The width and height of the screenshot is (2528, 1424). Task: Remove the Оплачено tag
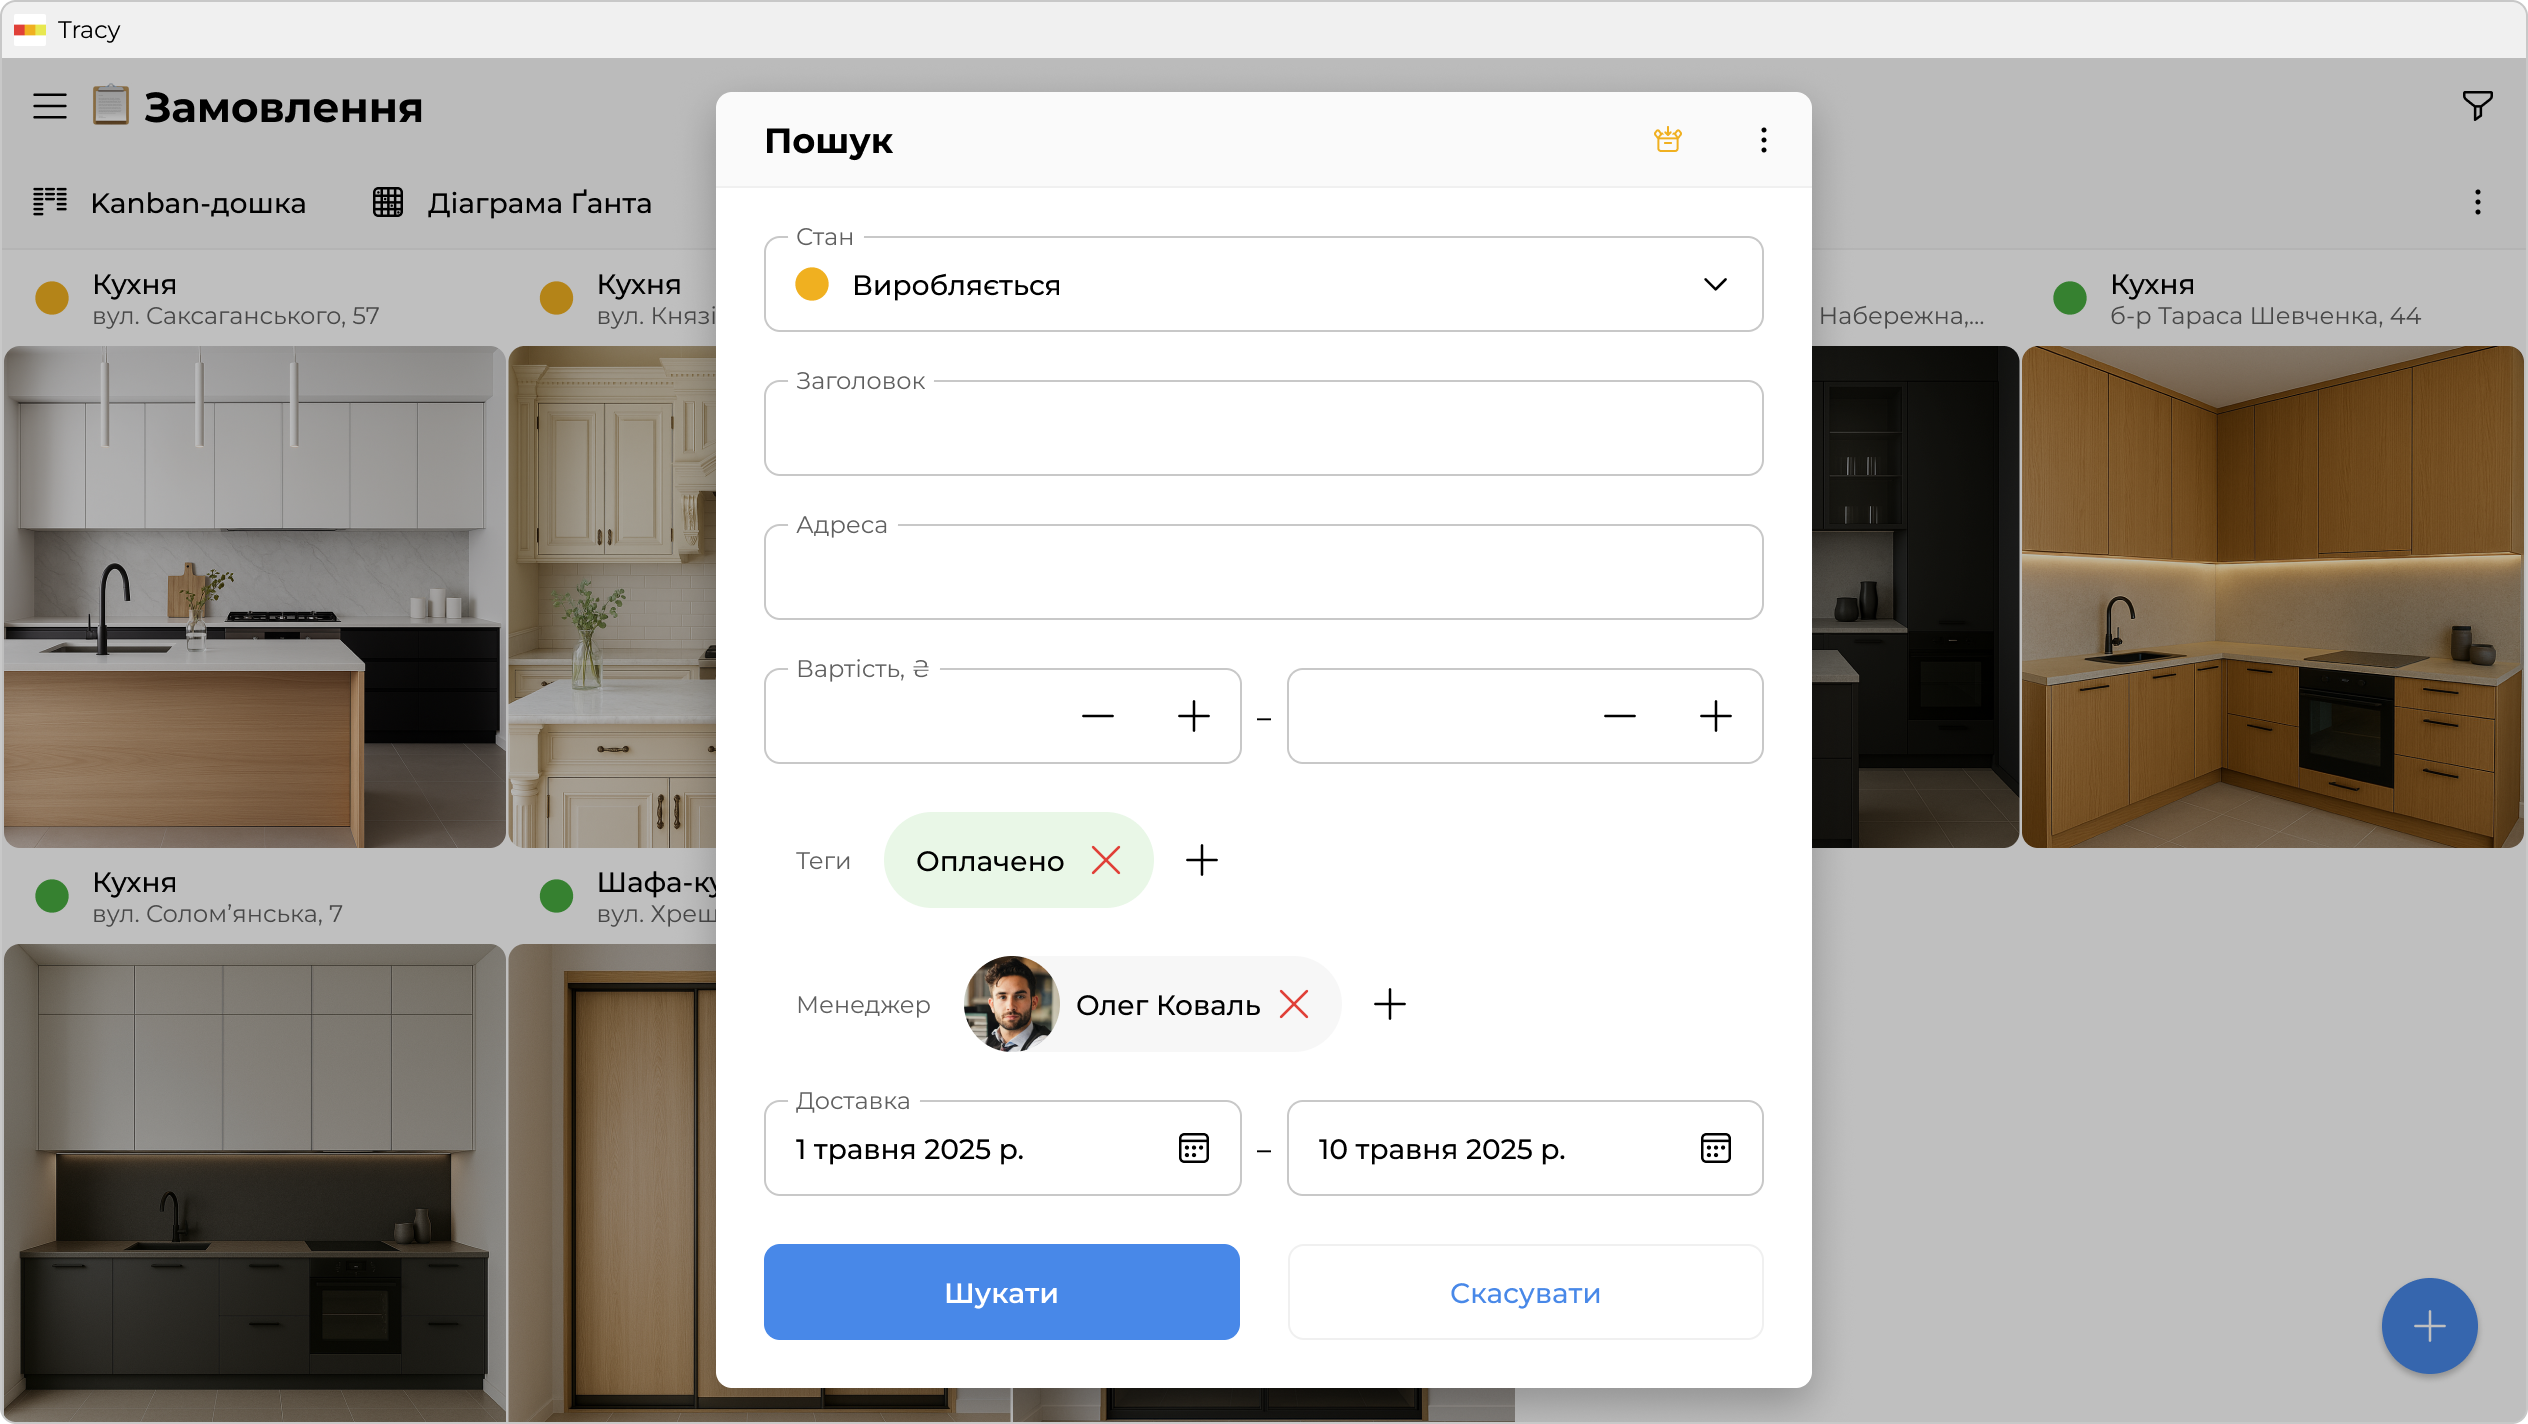pyautogui.click(x=1105, y=860)
